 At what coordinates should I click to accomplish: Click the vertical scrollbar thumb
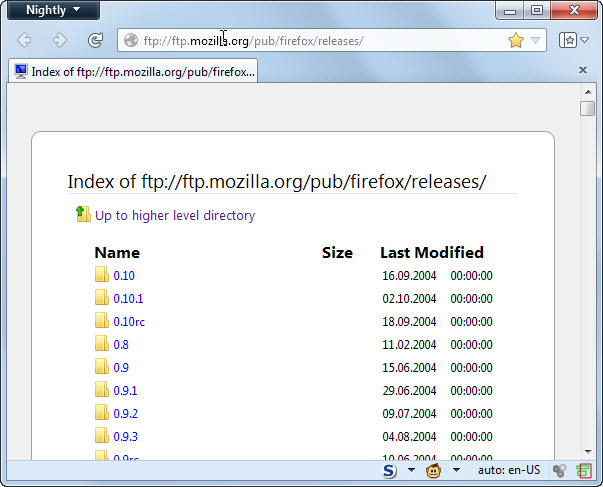(588, 108)
